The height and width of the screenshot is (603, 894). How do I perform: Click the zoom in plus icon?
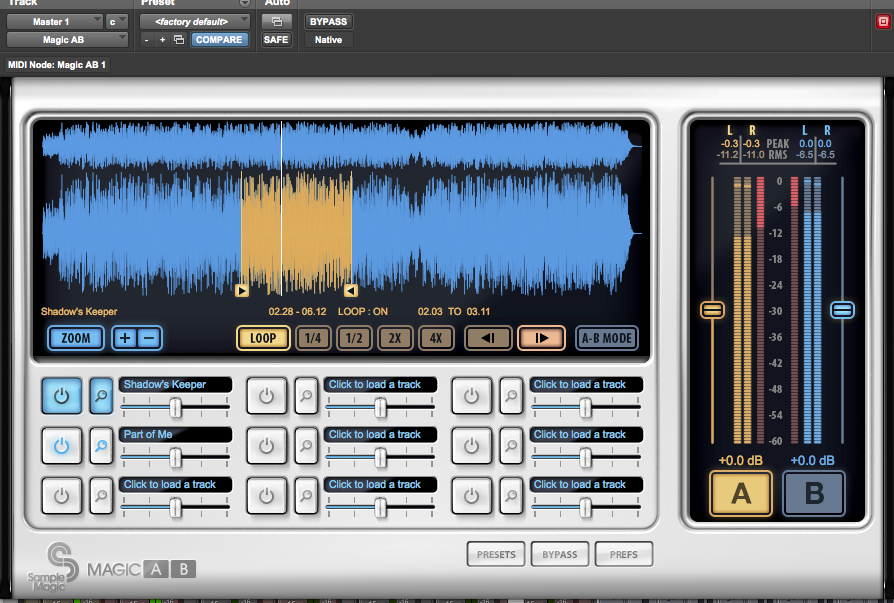tap(125, 338)
